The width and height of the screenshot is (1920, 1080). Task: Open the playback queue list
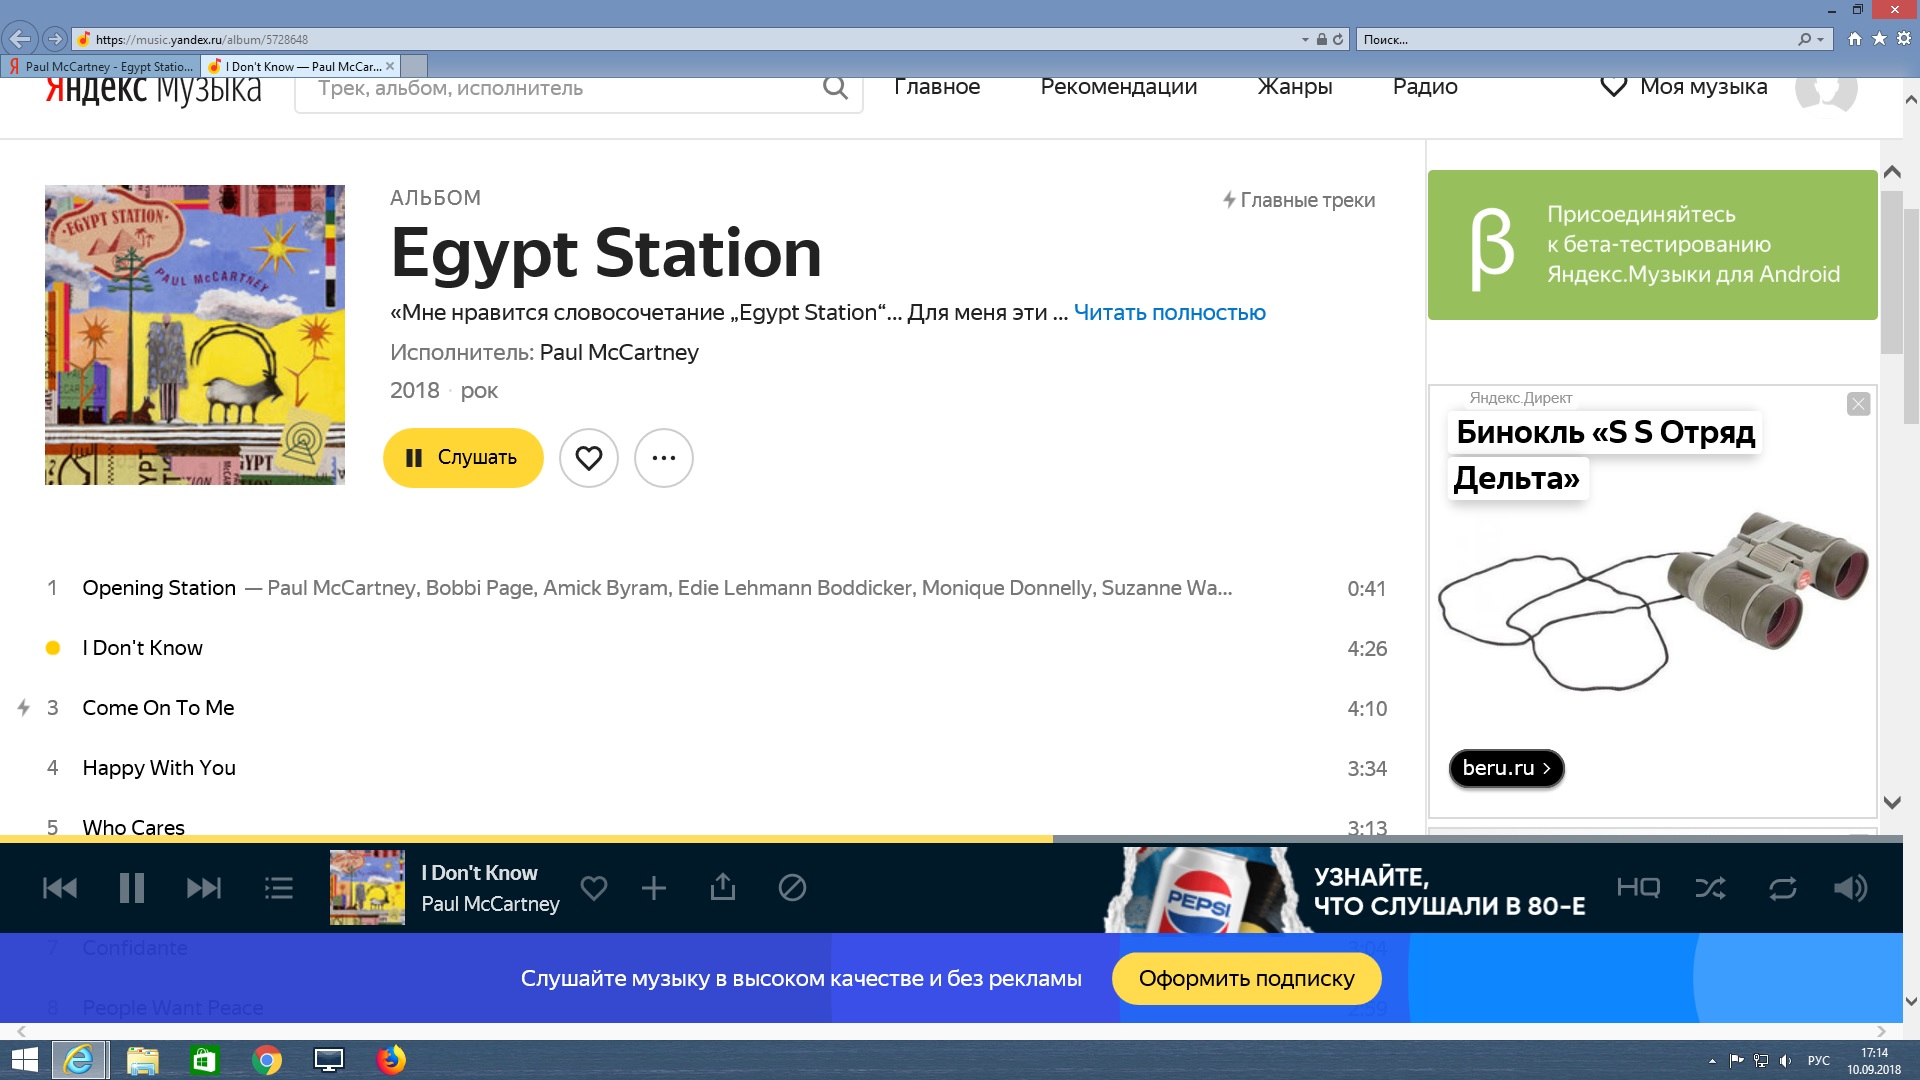coord(279,888)
